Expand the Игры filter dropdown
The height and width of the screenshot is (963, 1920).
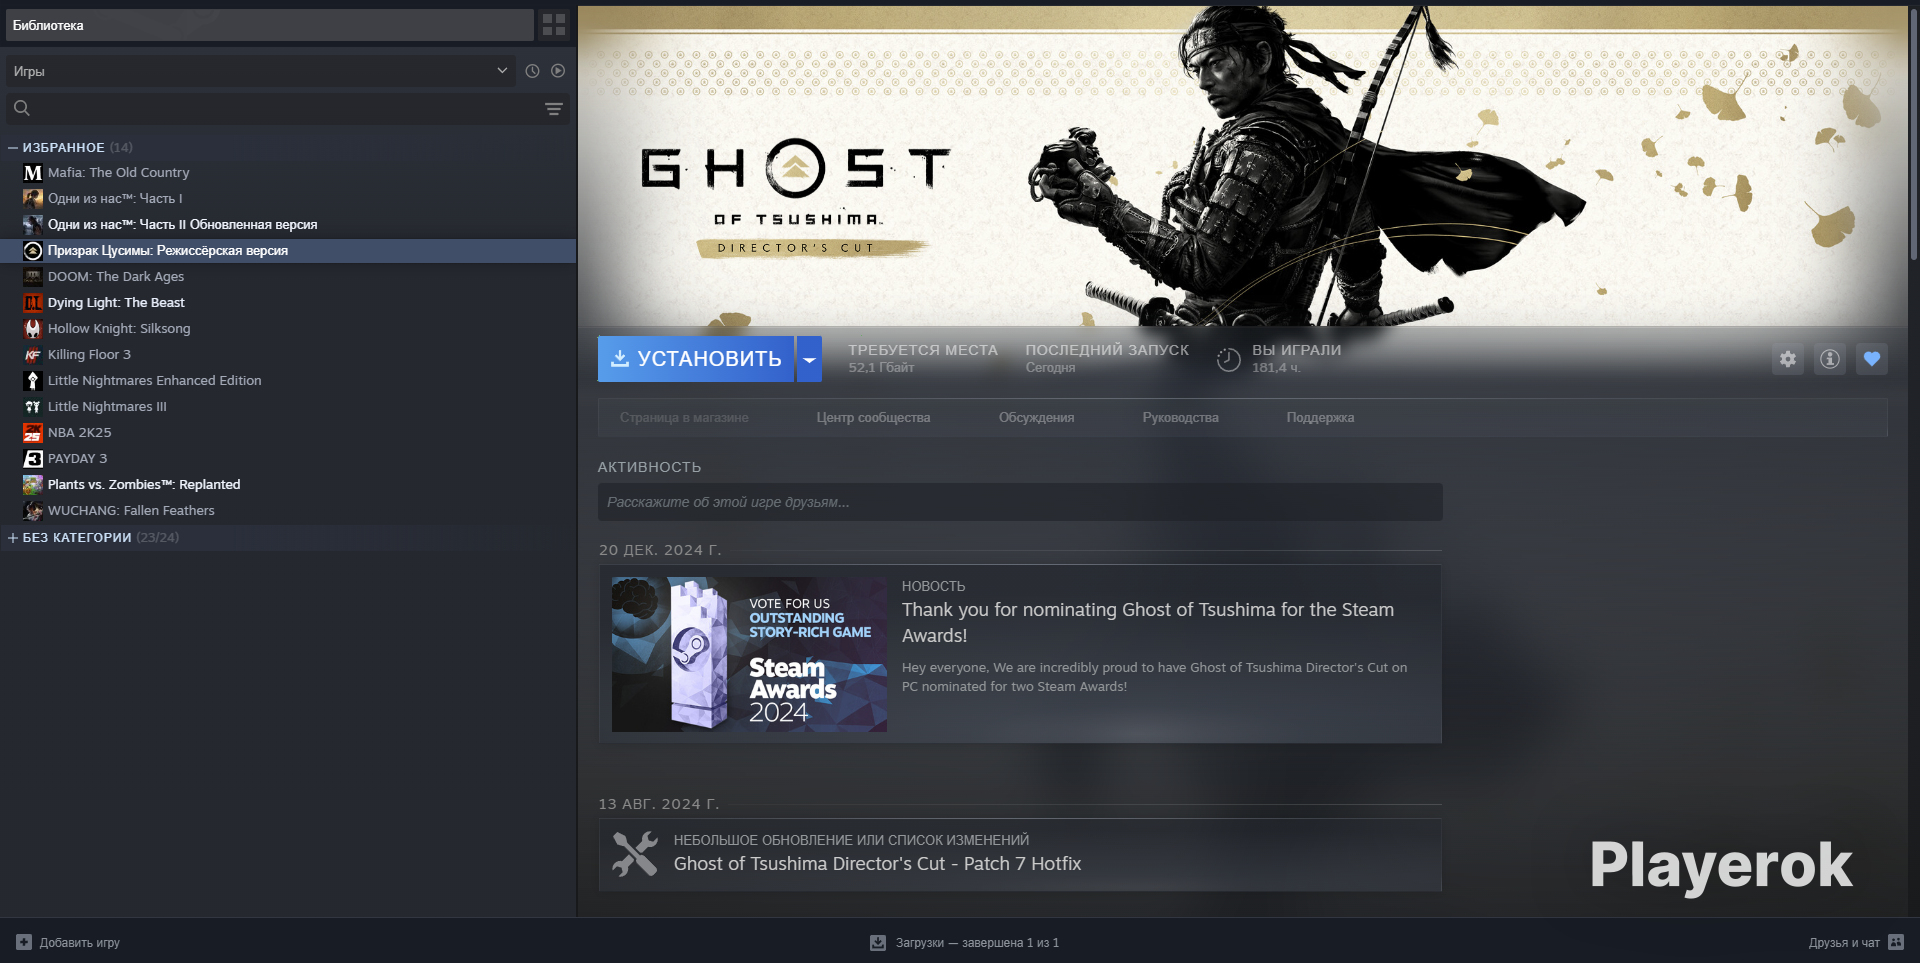(501, 71)
